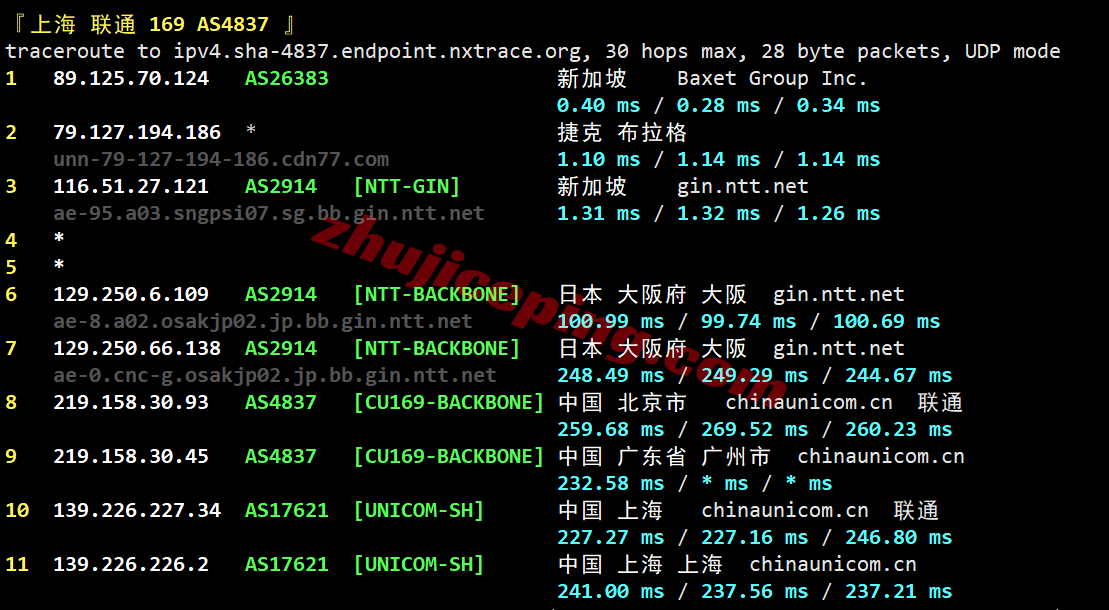Image resolution: width=1109 pixels, height=610 pixels.
Task: Select hostname ae-8.a02.osakjp02.jp.bb.gin.ntt.net
Action: (x=263, y=321)
